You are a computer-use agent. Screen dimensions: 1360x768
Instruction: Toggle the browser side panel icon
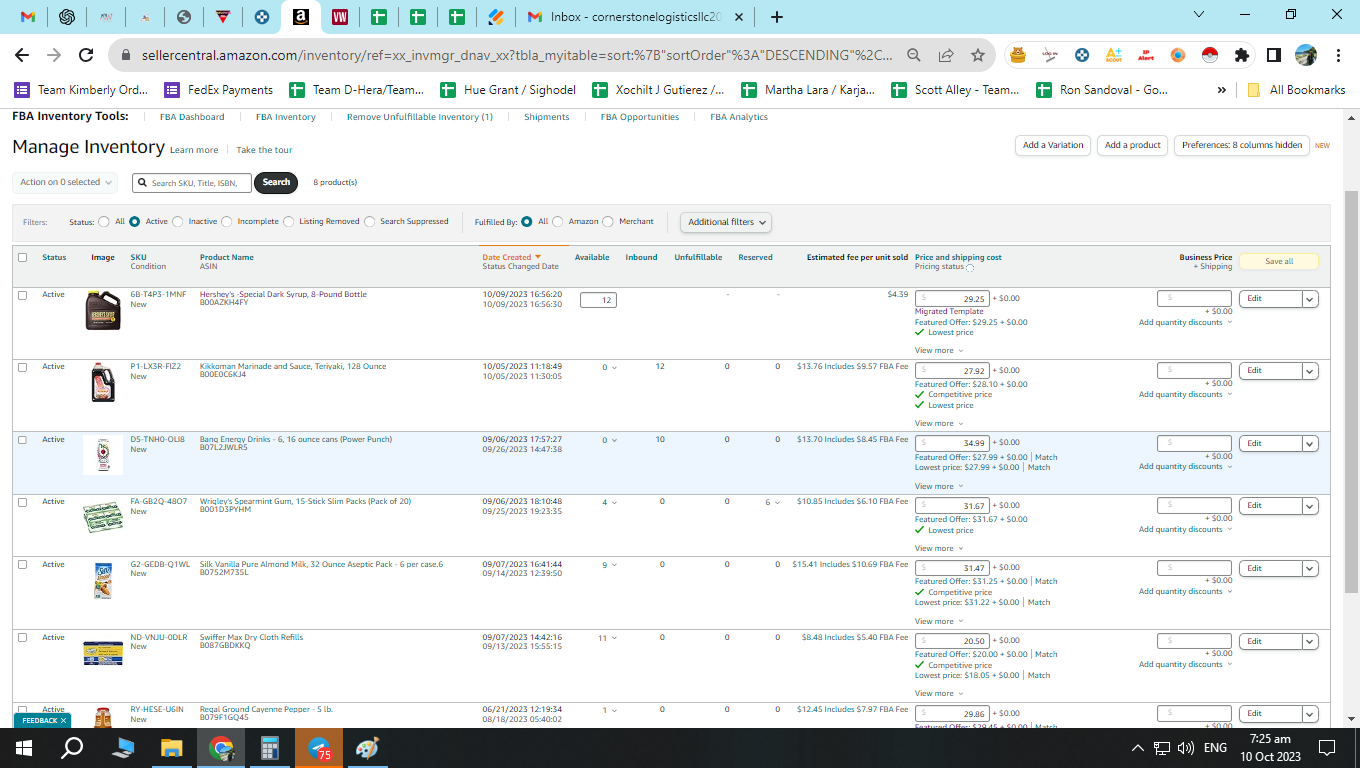[1274, 55]
